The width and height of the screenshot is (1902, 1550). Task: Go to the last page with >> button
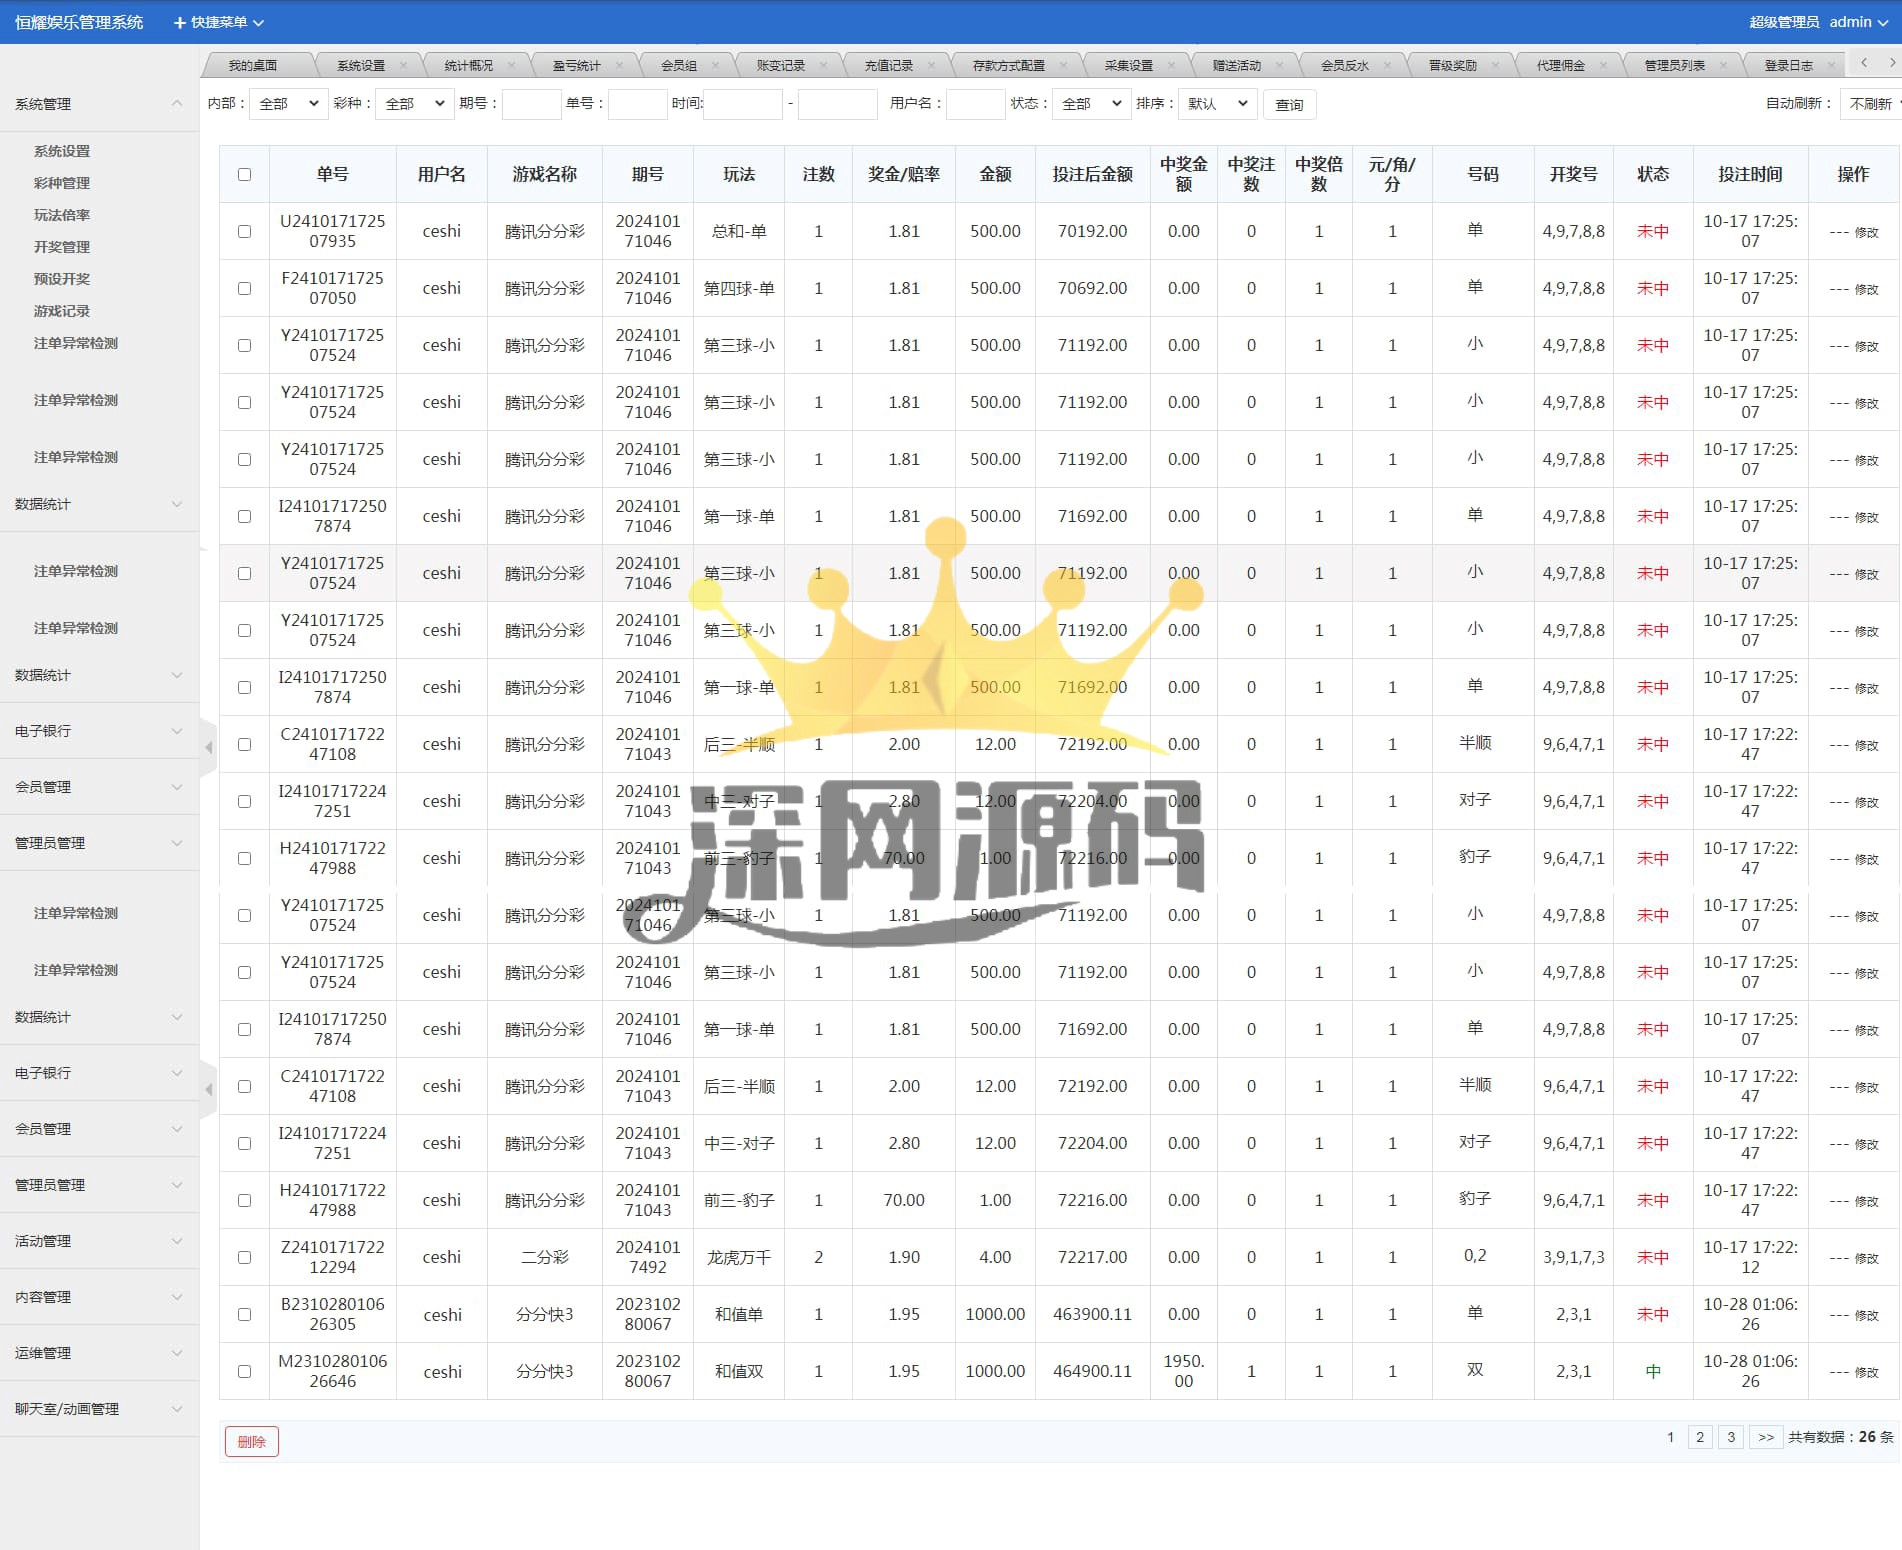1765,1437
